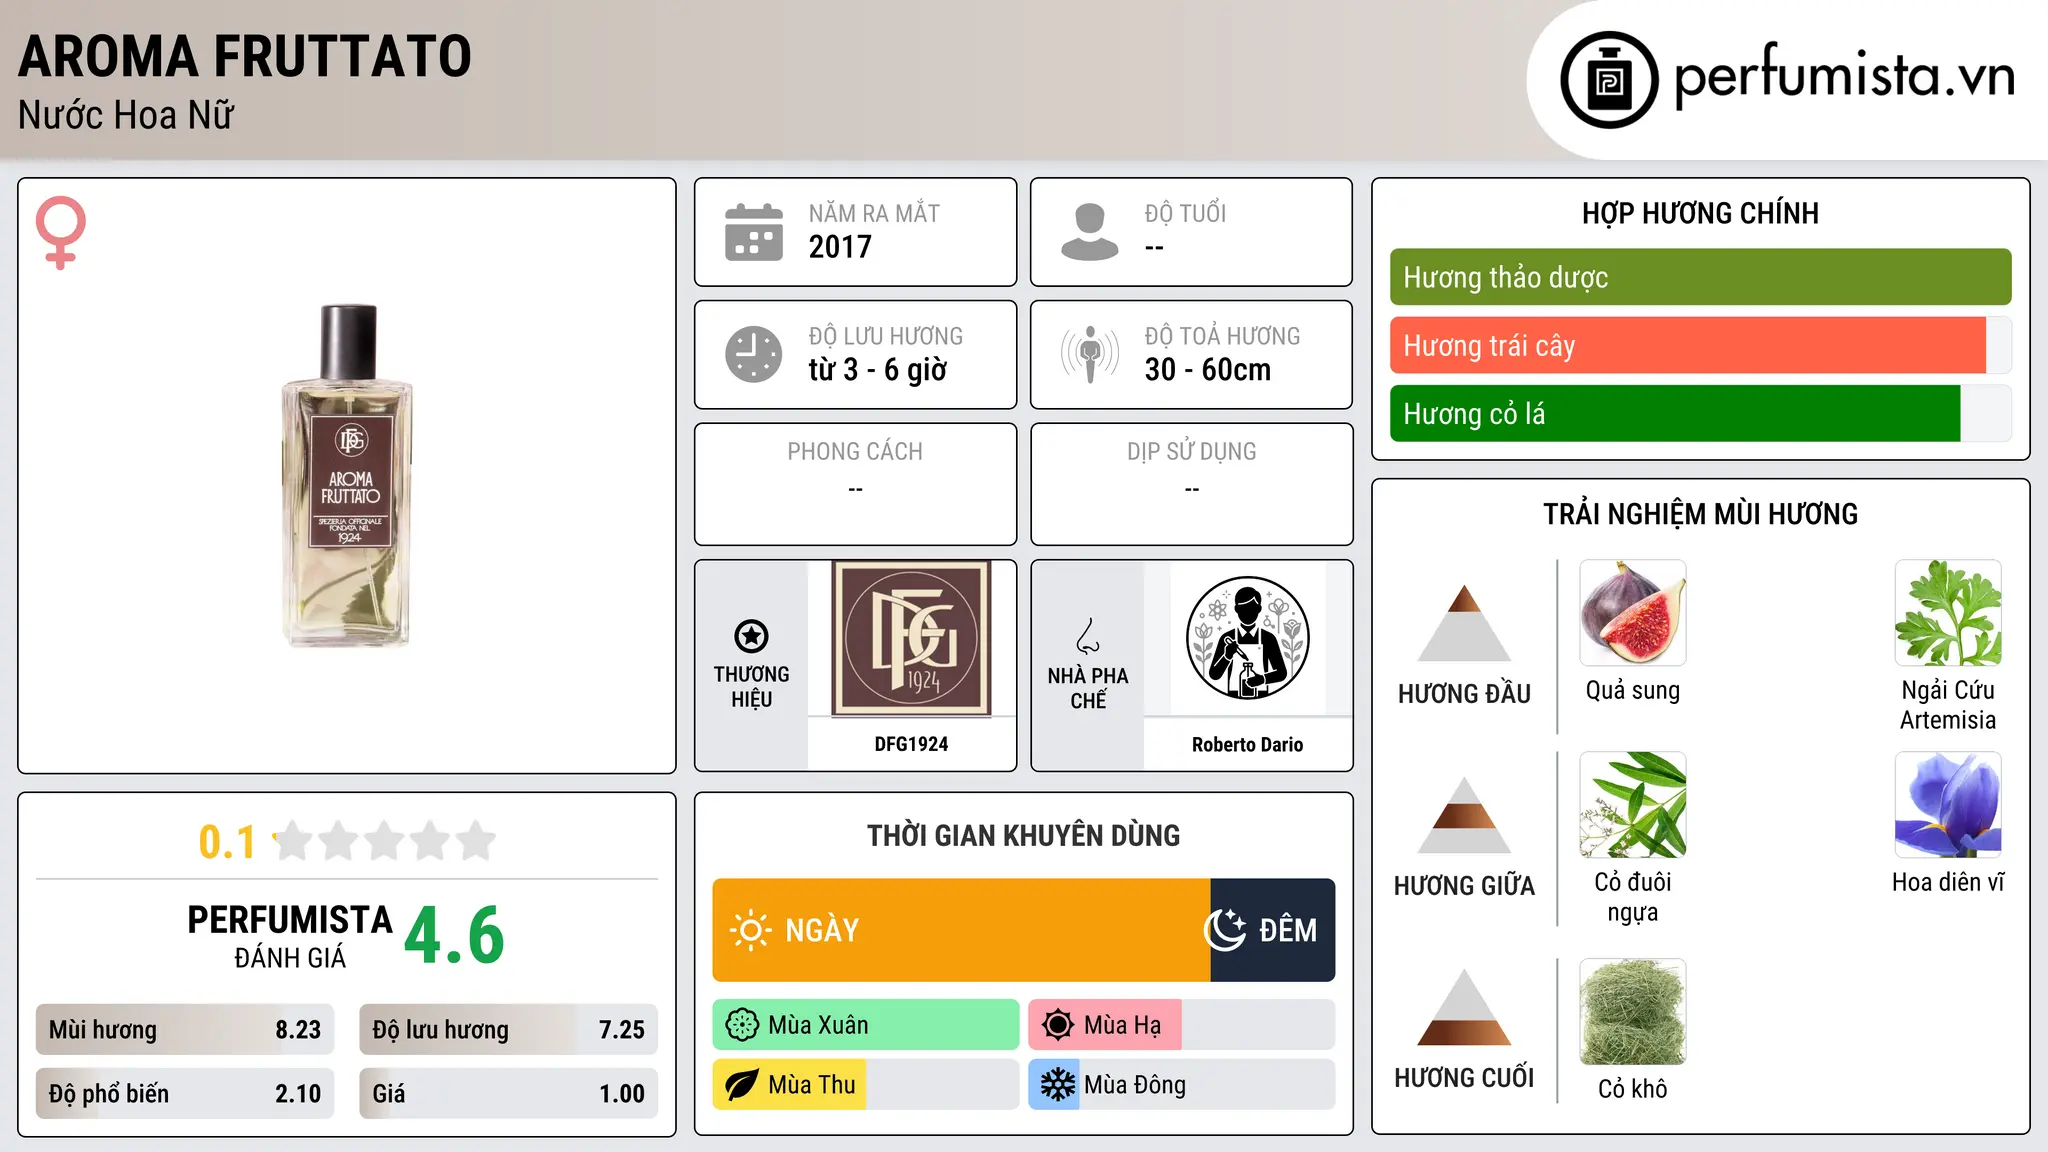Open the Roberto Dario perfumer illustration
Screen dimensions: 2048x1152
(x=1248, y=638)
